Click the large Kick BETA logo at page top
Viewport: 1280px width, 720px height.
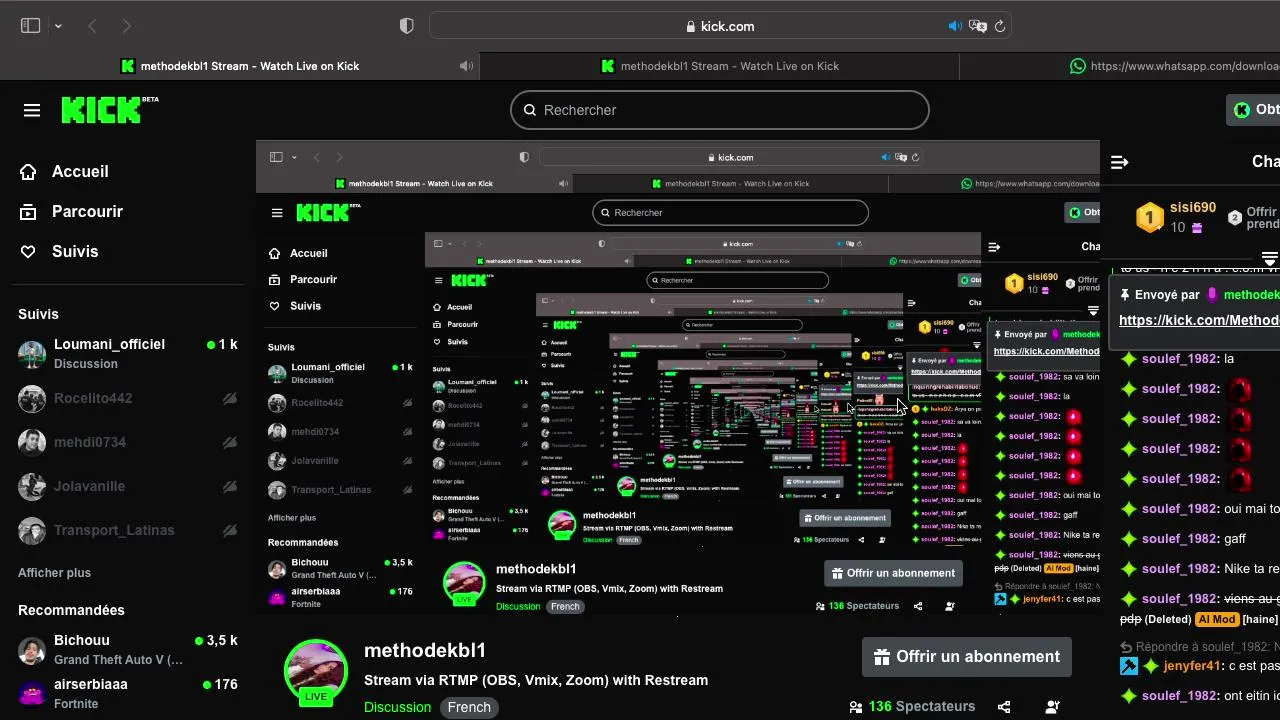(110, 109)
